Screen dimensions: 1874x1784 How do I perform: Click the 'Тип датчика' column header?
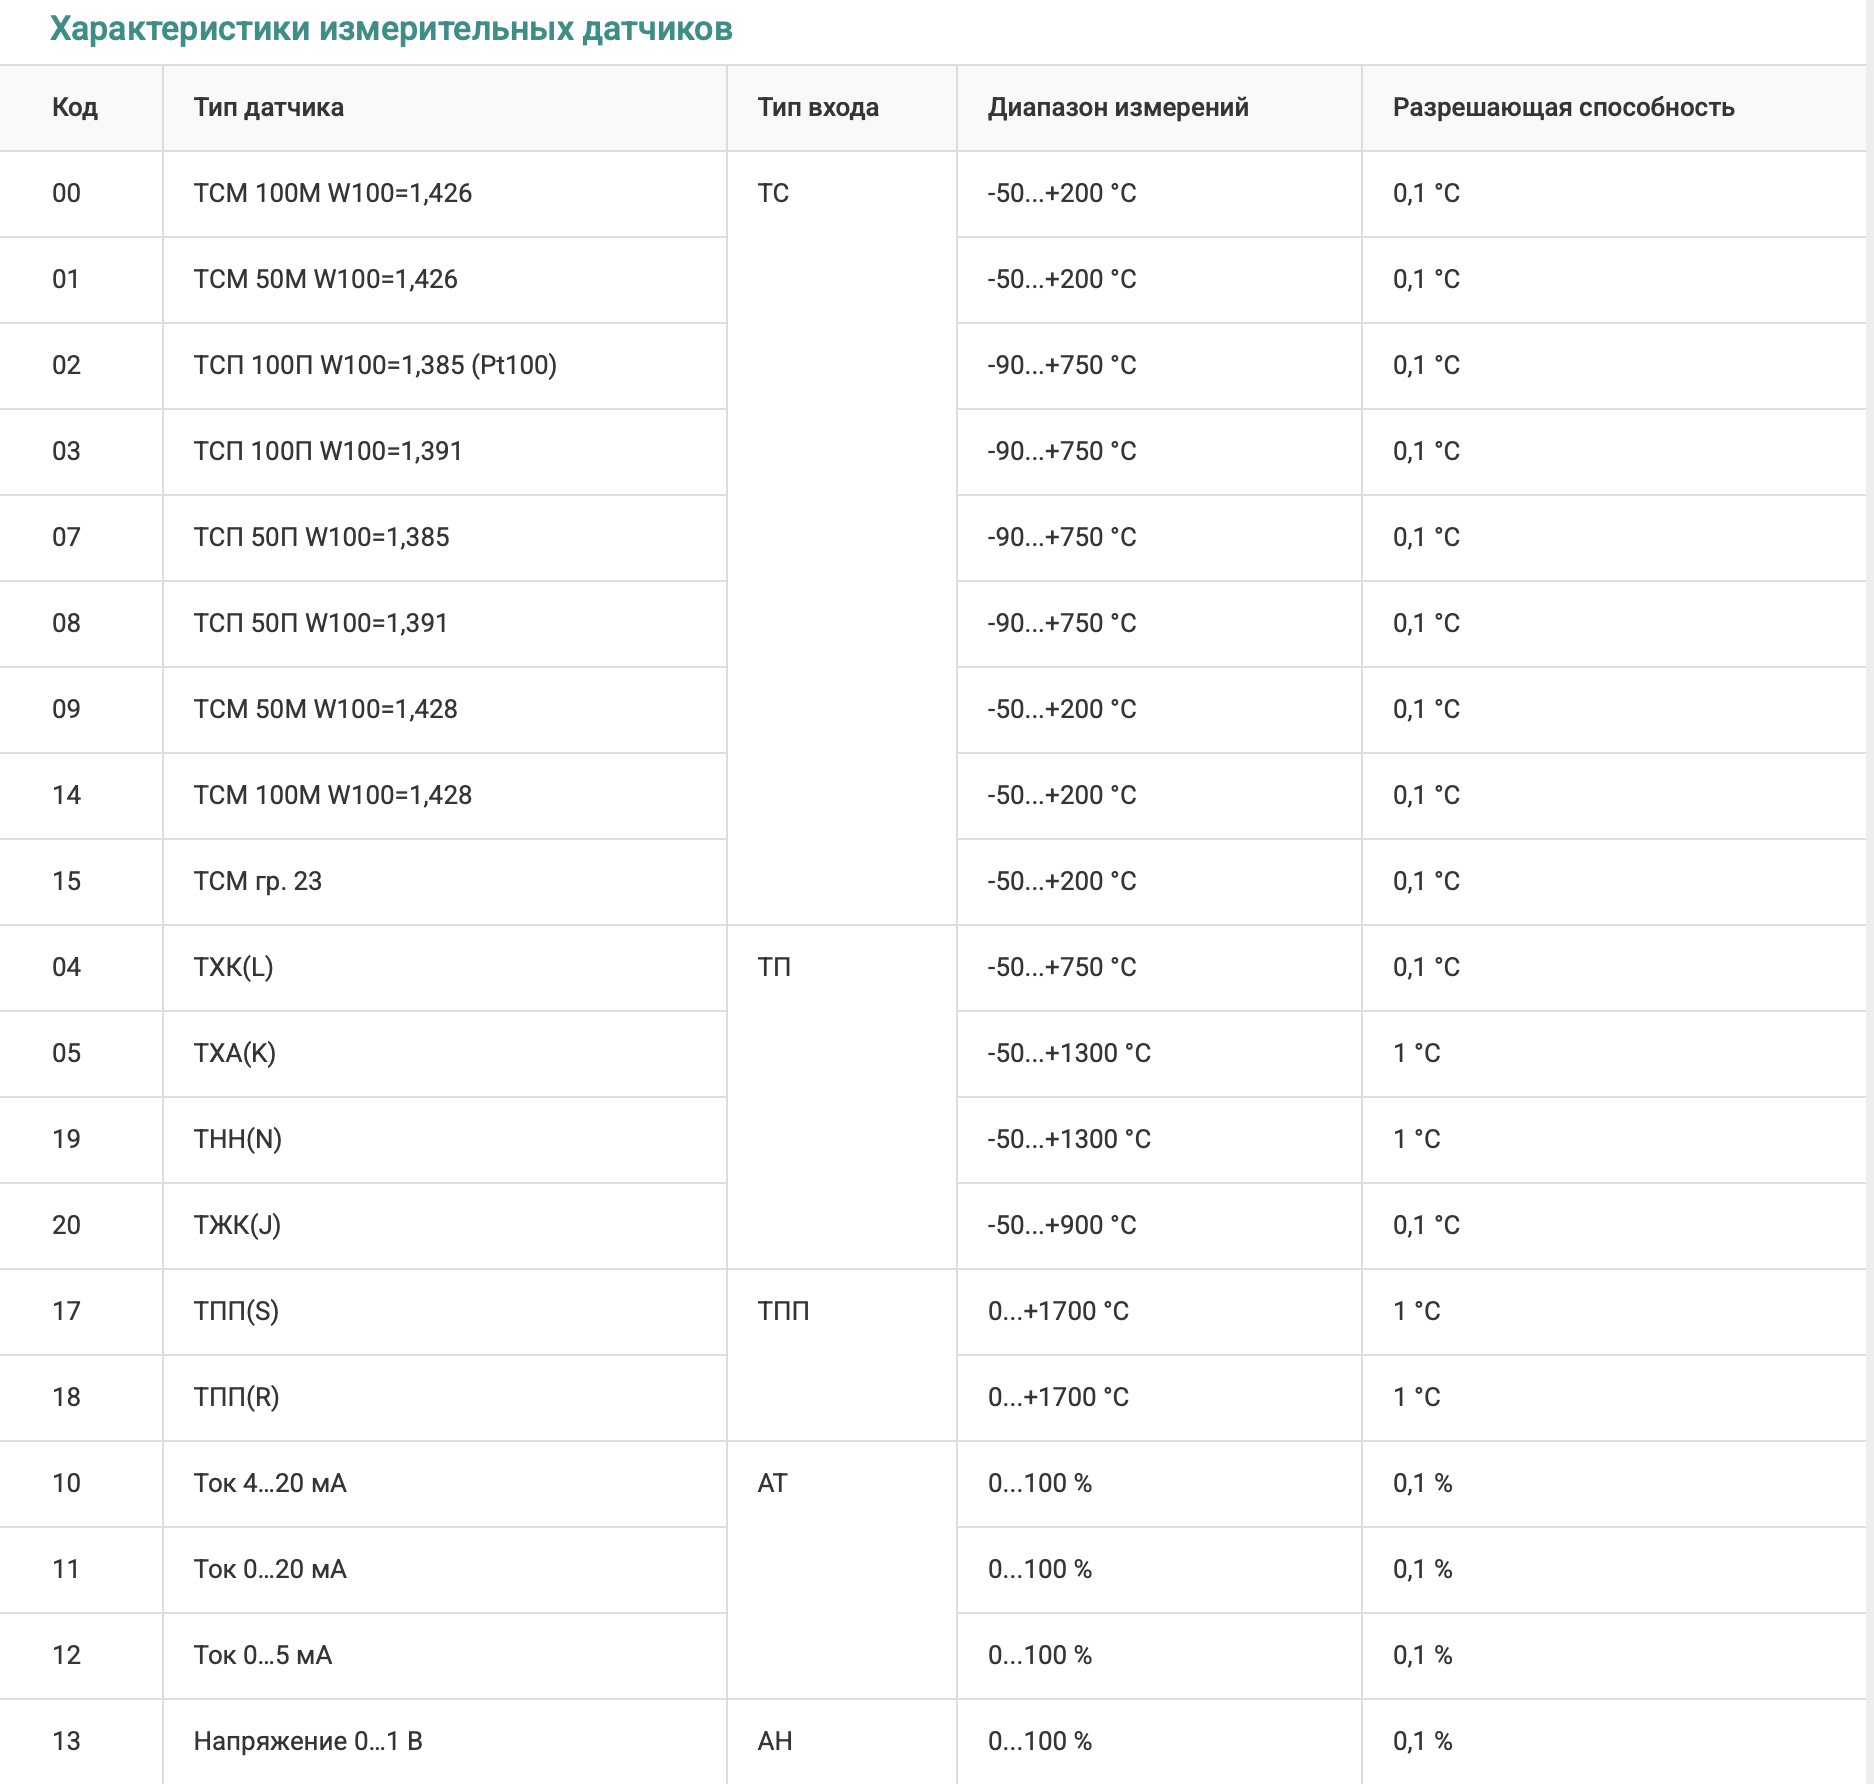coord(268,108)
